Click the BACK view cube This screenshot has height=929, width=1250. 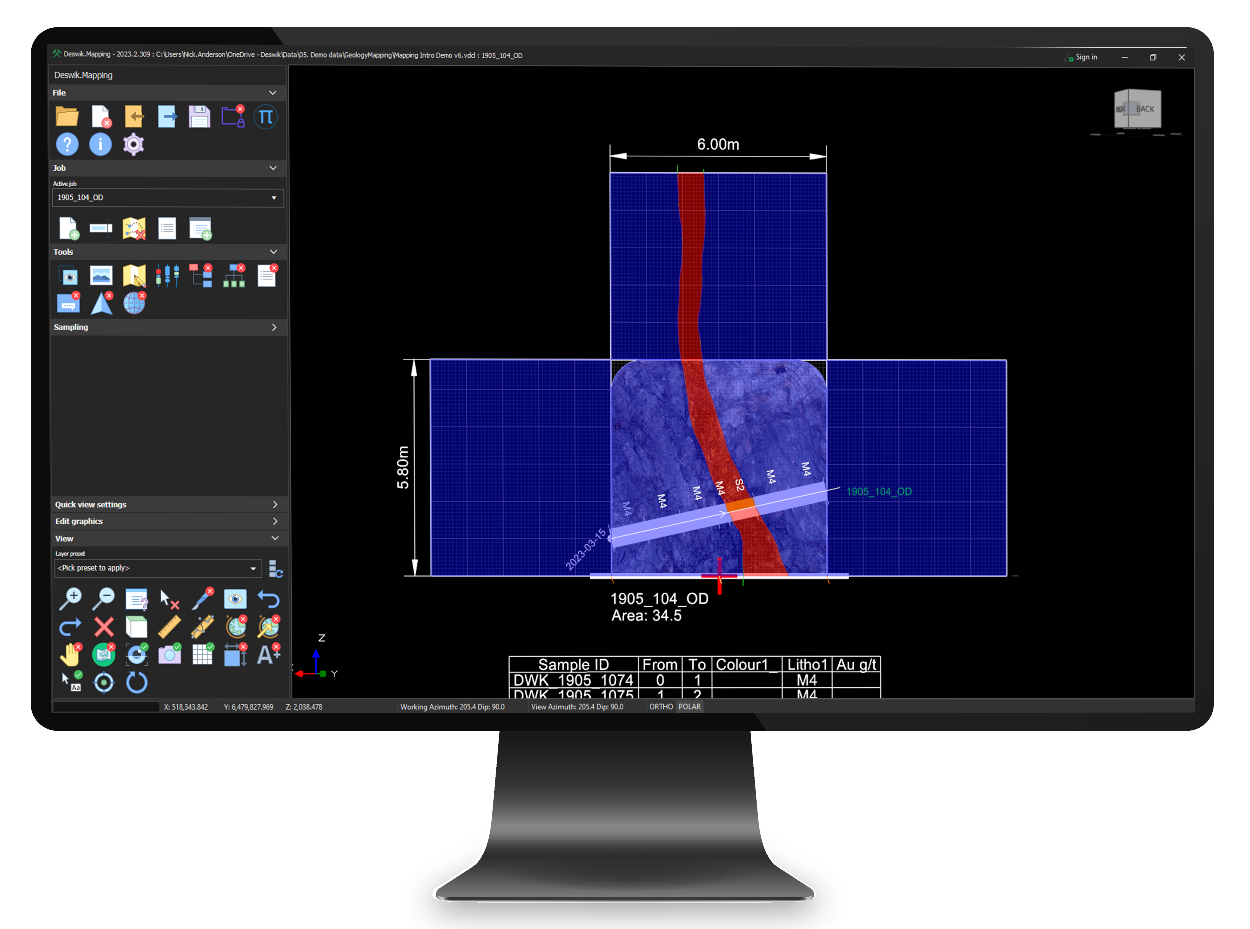coord(1138,109)
